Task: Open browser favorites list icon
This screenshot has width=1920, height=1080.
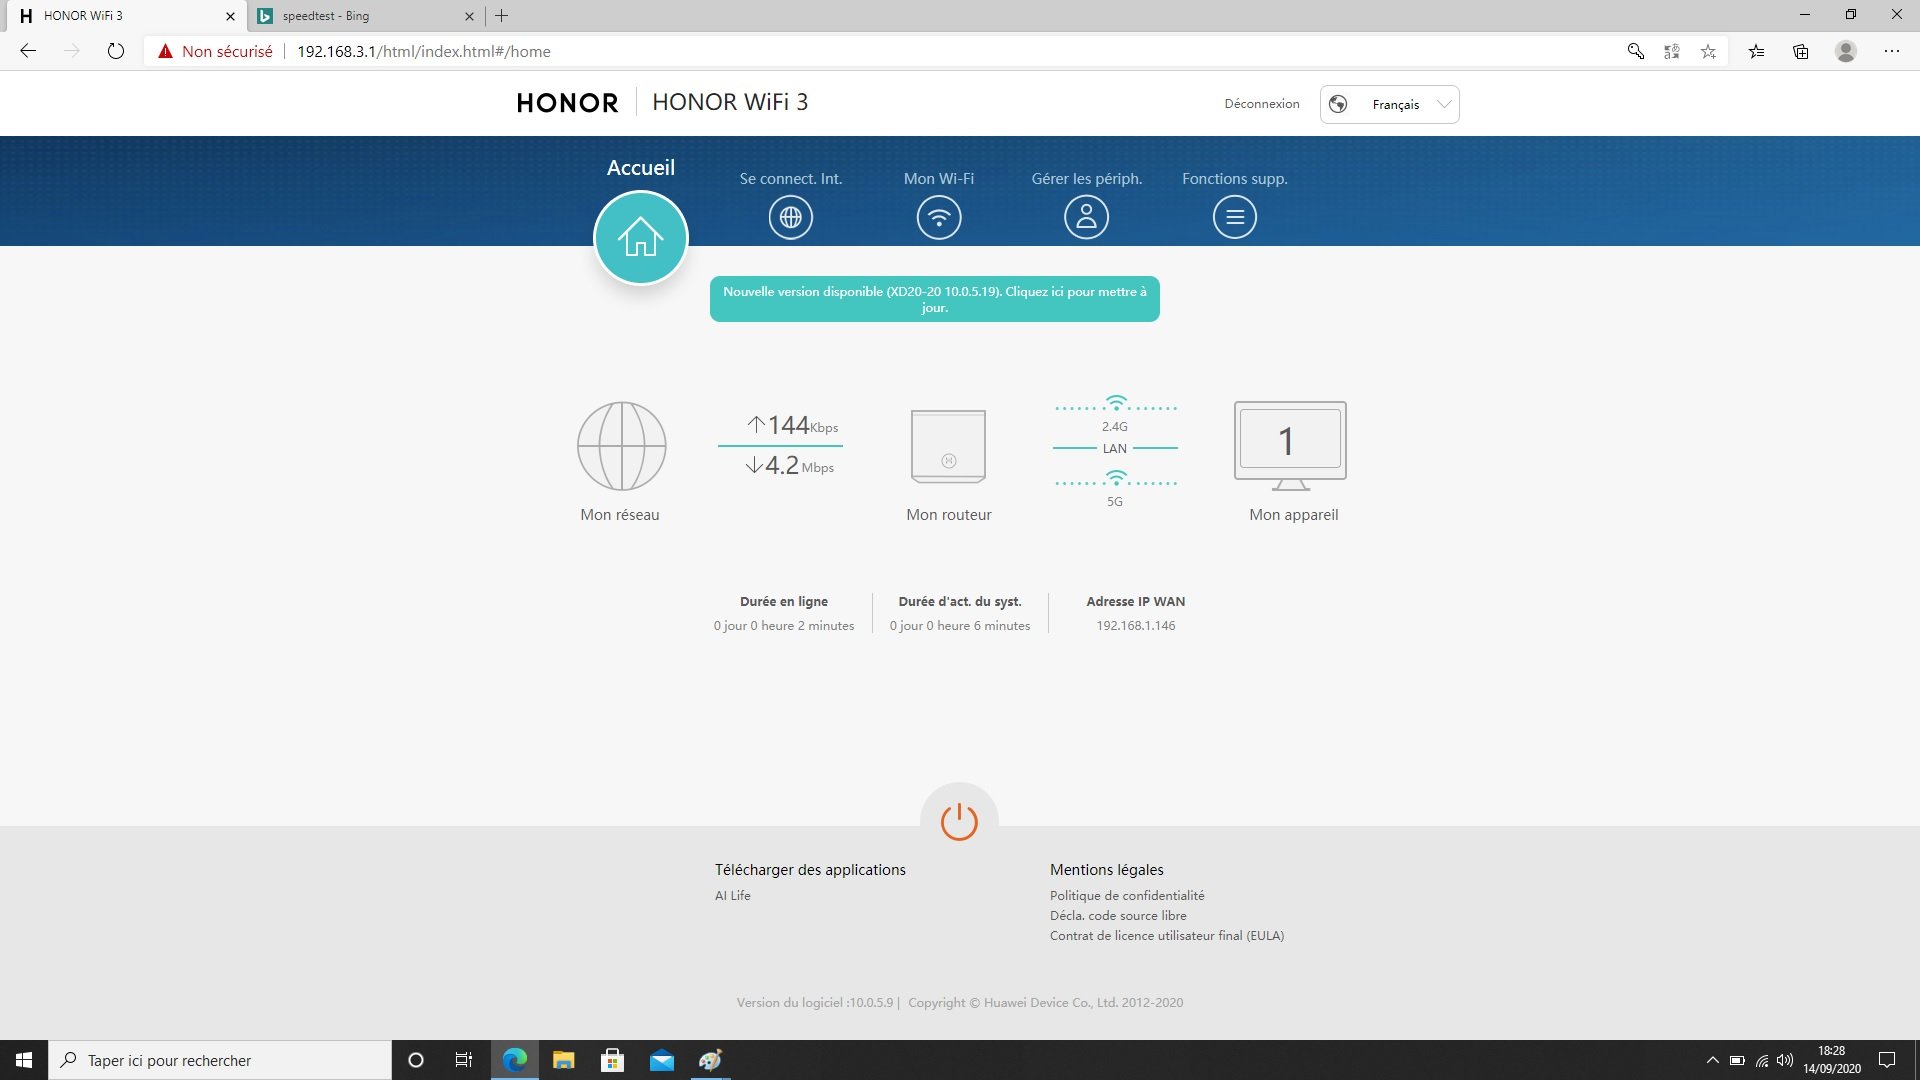Action: click(x=1757, y=51)
